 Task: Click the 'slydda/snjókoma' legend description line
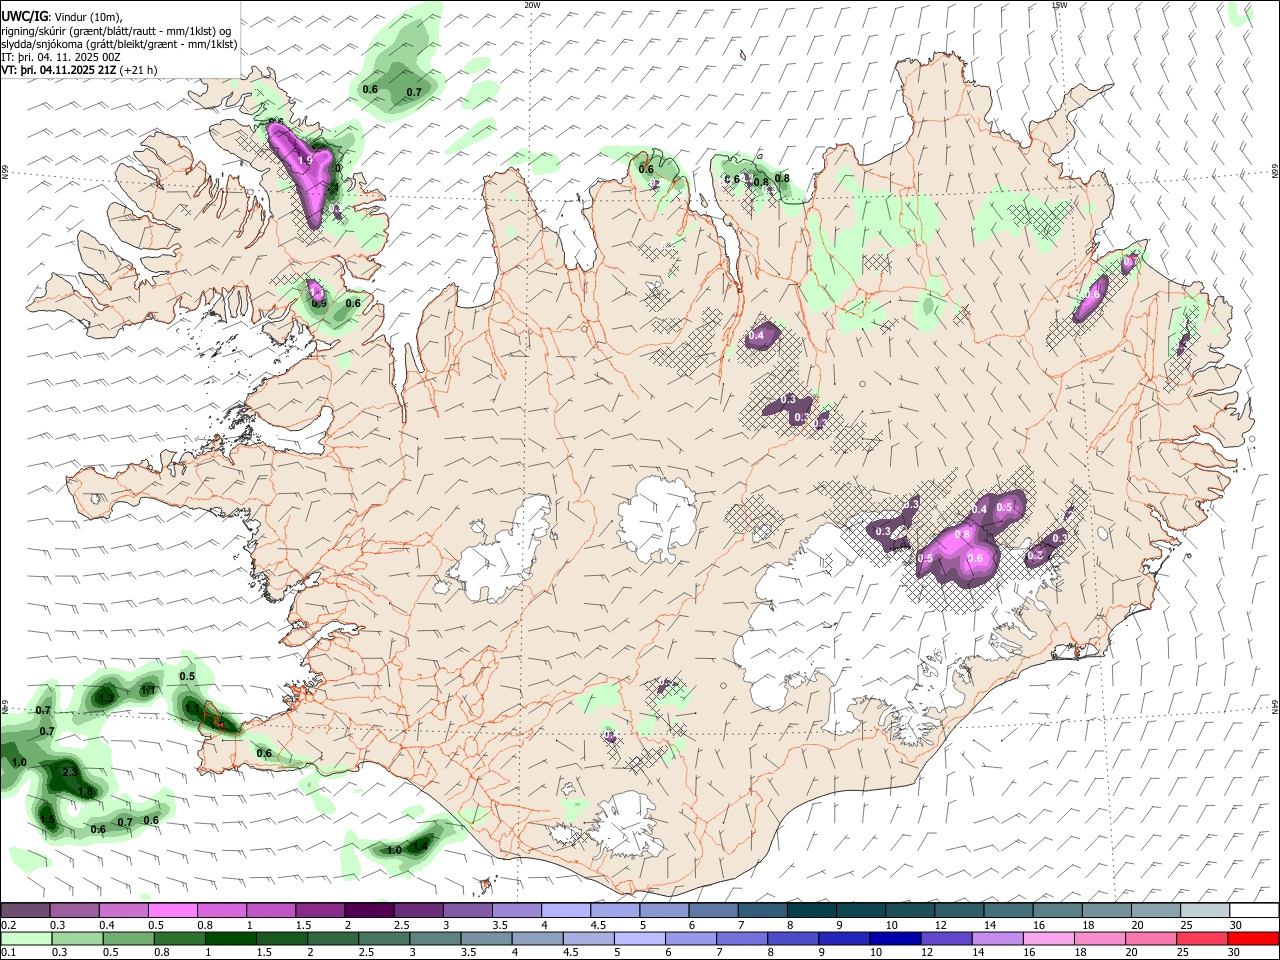coord(119,44)
